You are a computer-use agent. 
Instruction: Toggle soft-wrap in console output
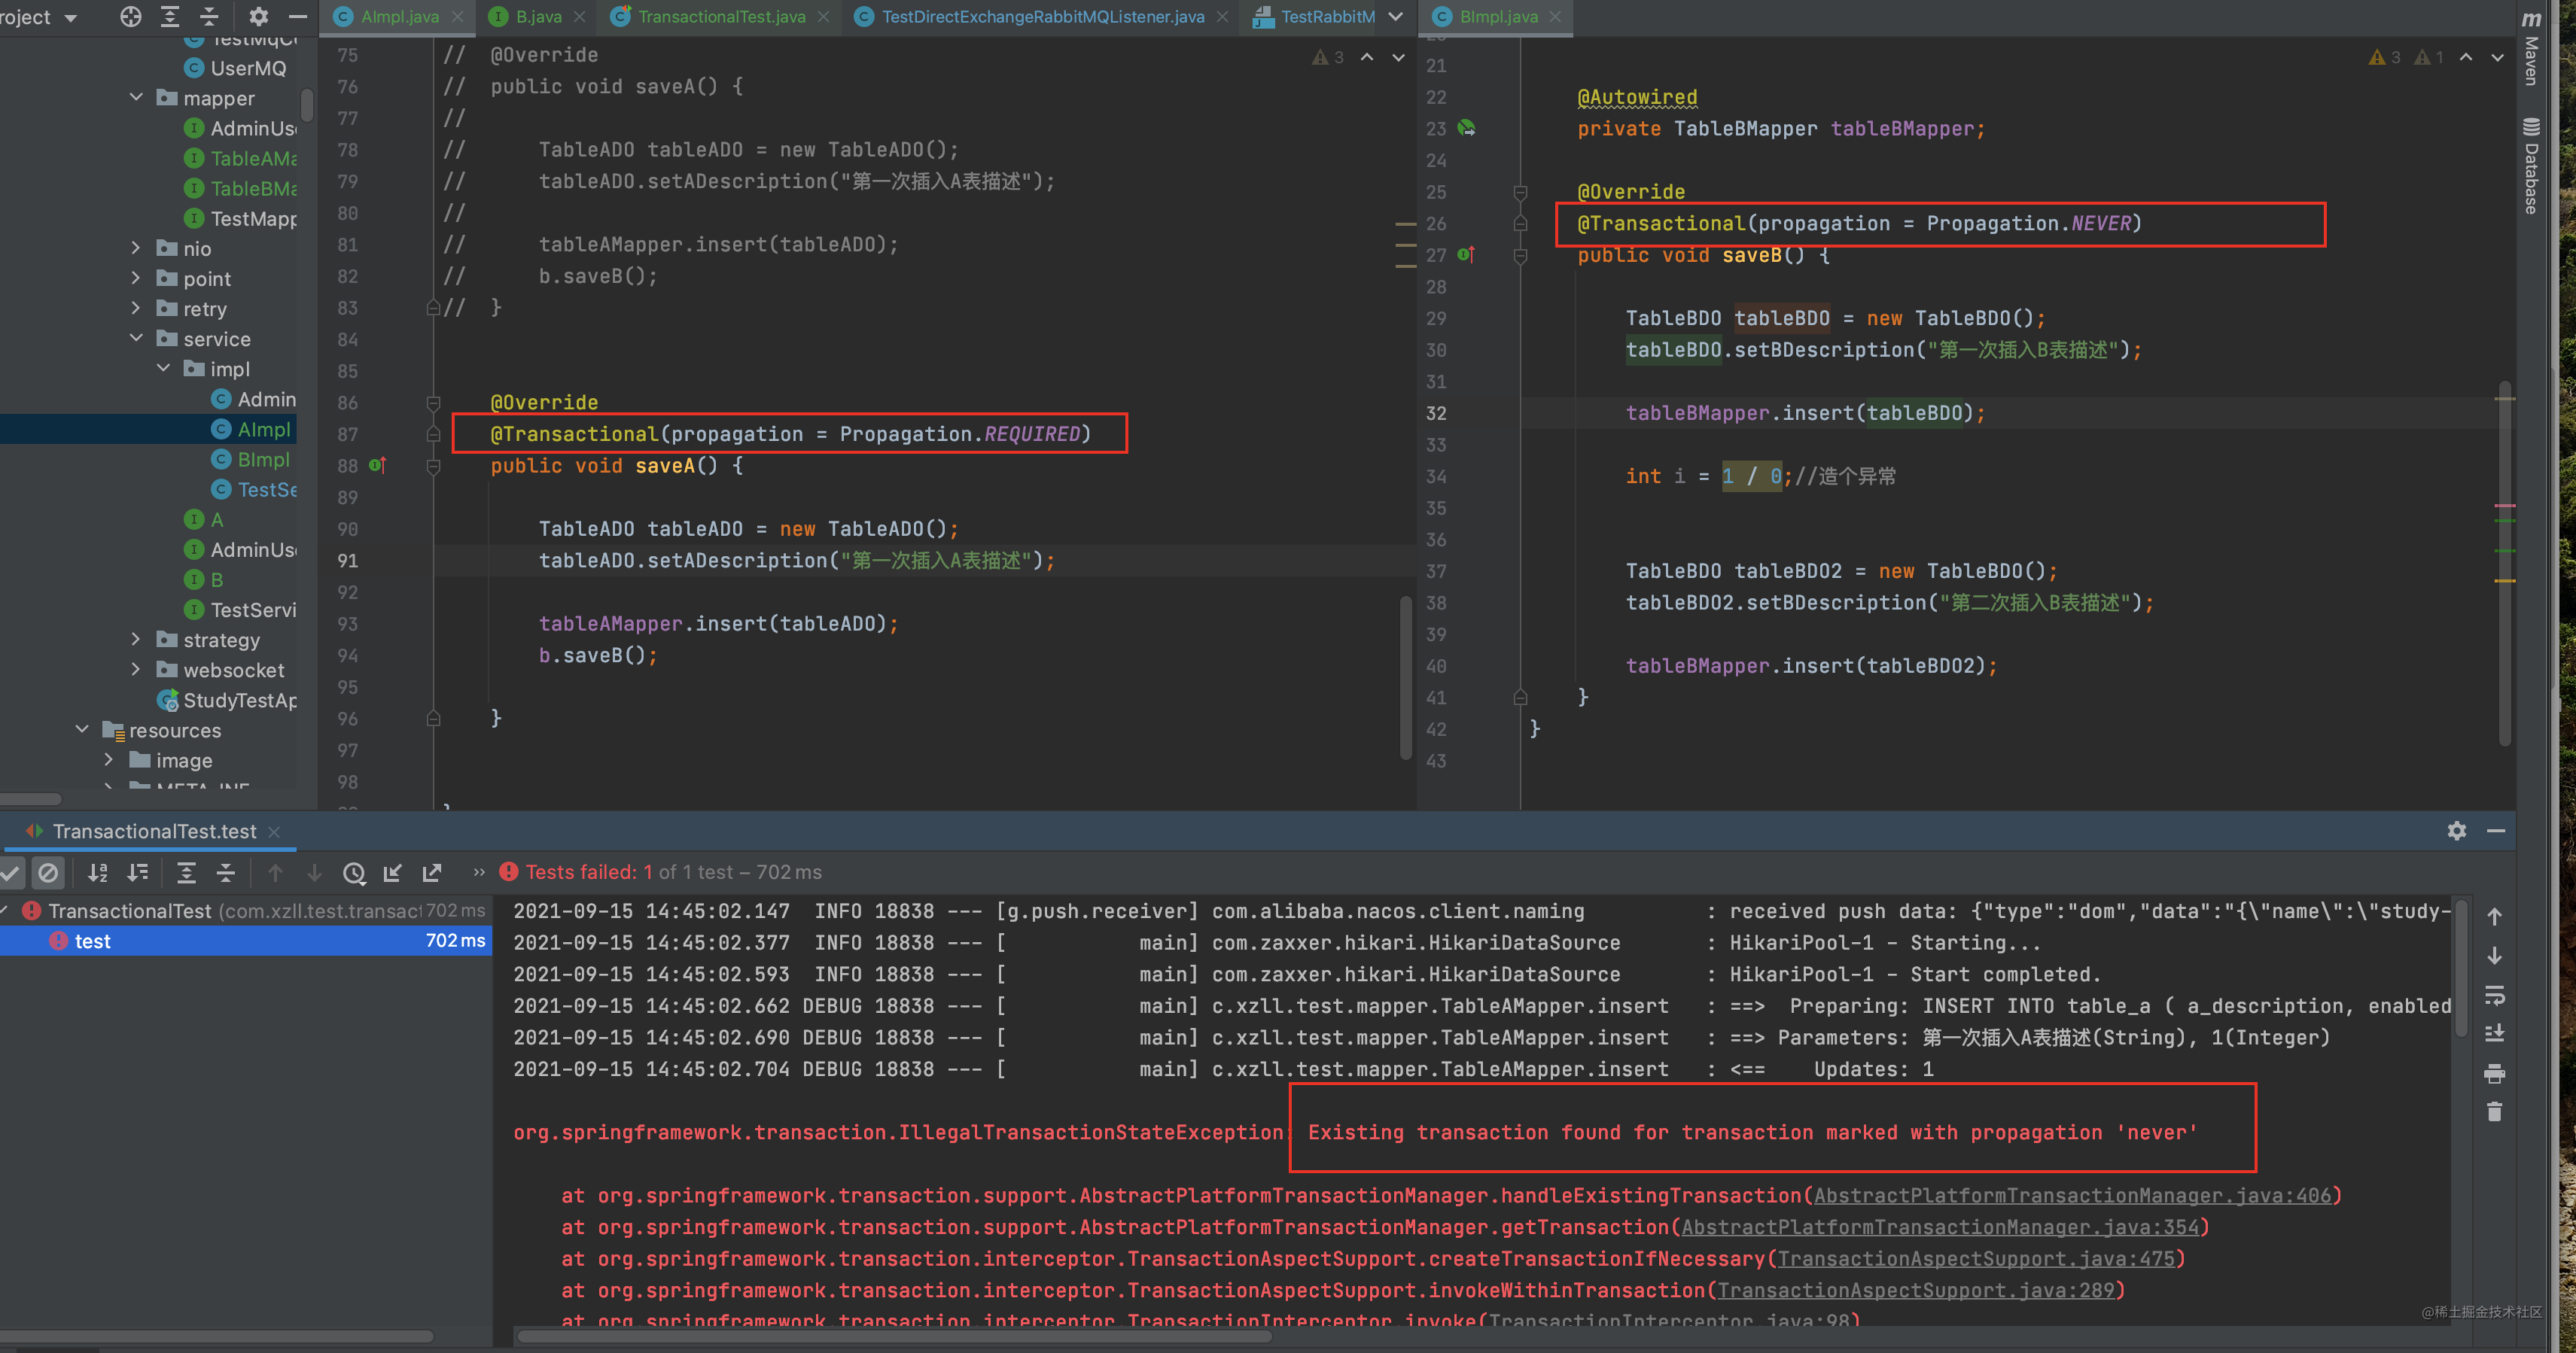[2494, 995]
